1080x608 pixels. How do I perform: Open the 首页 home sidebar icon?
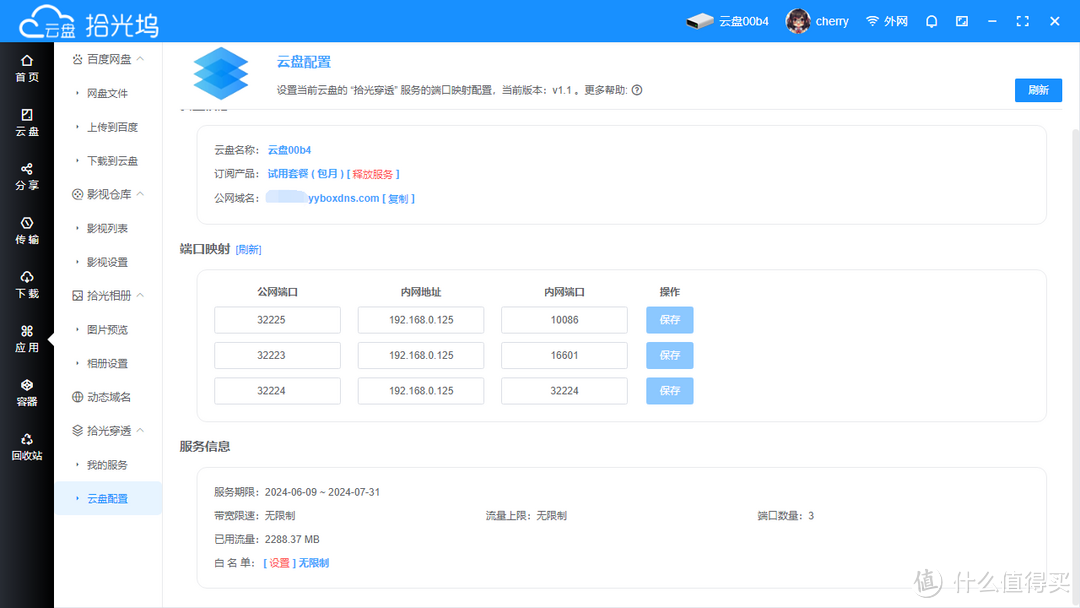(x=27, y=68)
